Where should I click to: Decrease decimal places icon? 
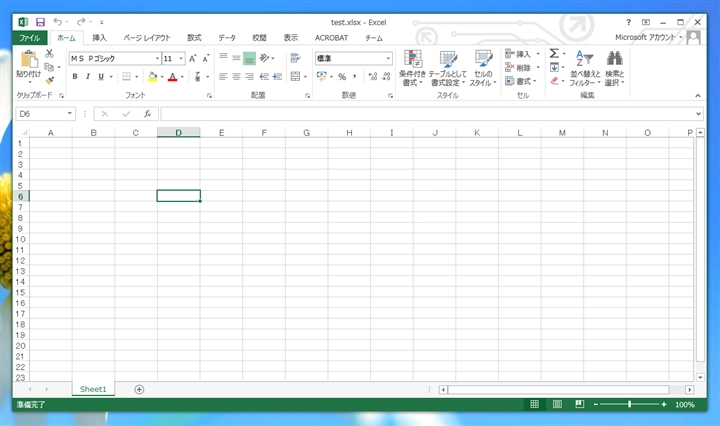click(x=386, y=77)
